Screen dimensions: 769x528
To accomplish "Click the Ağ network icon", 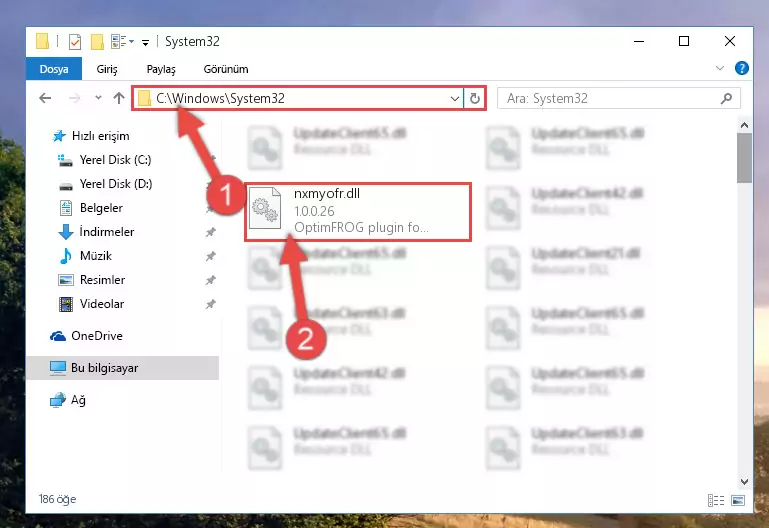I will click(x=58, y=400).
